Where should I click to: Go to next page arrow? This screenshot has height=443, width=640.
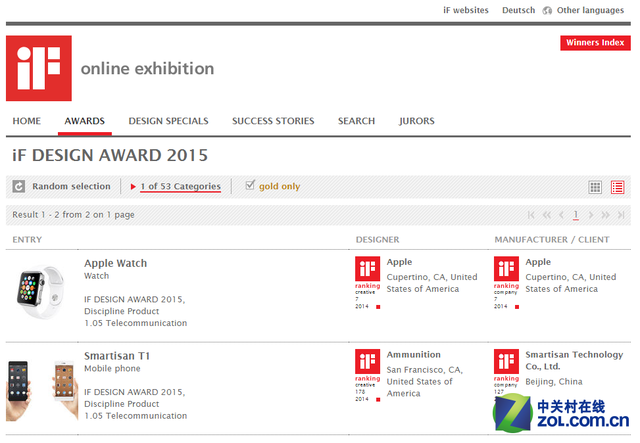click(x=590, y=215)
